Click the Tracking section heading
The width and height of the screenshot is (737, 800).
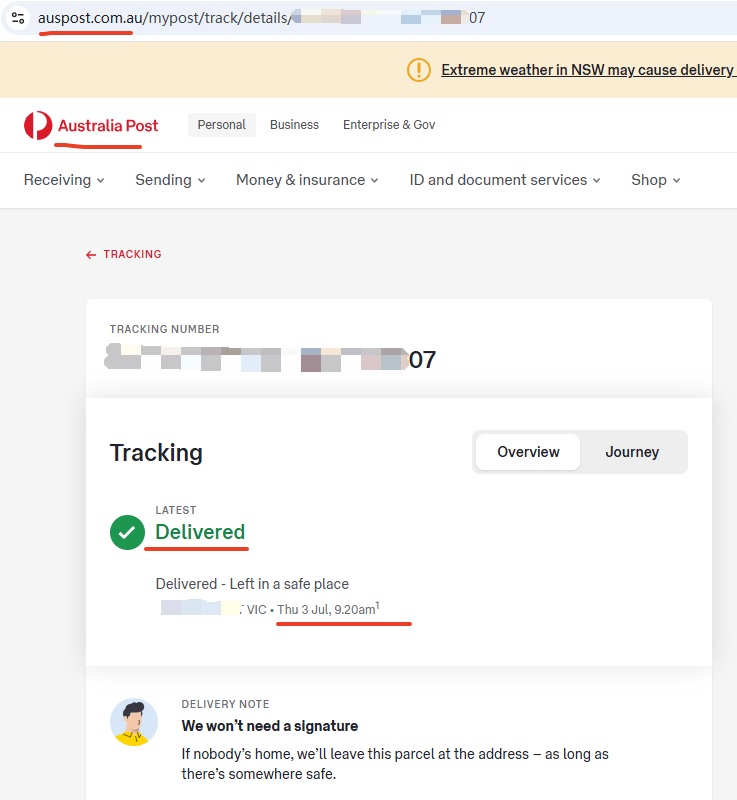(156, 453)
